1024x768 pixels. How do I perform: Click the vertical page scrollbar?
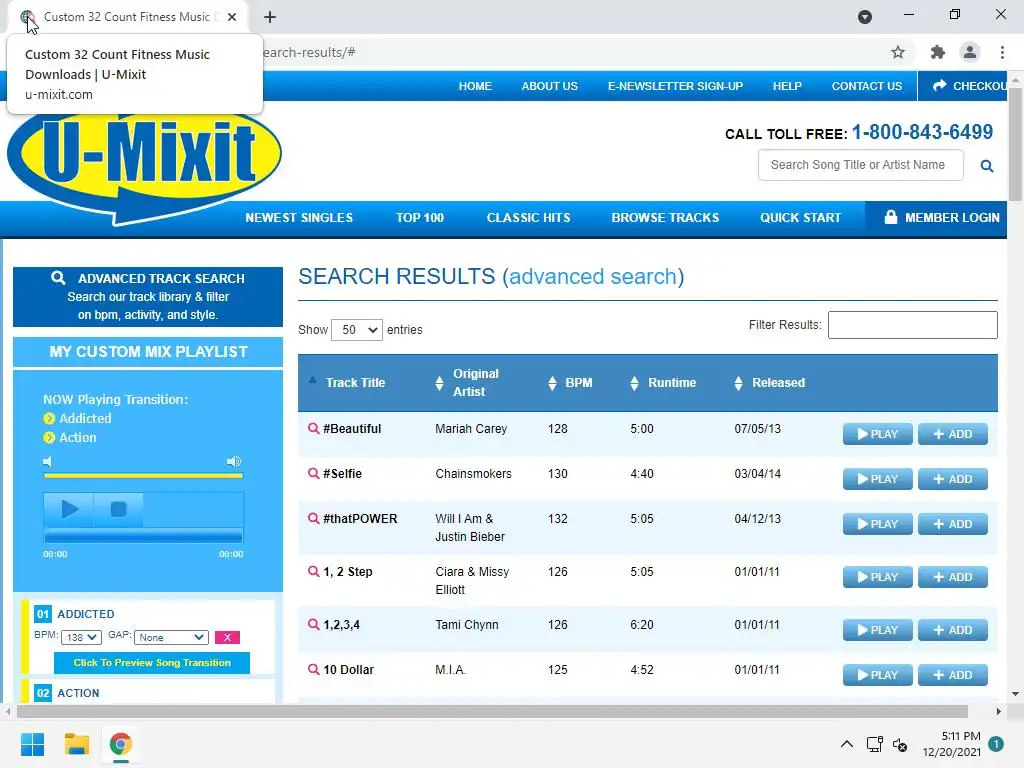coord(1015,144)
